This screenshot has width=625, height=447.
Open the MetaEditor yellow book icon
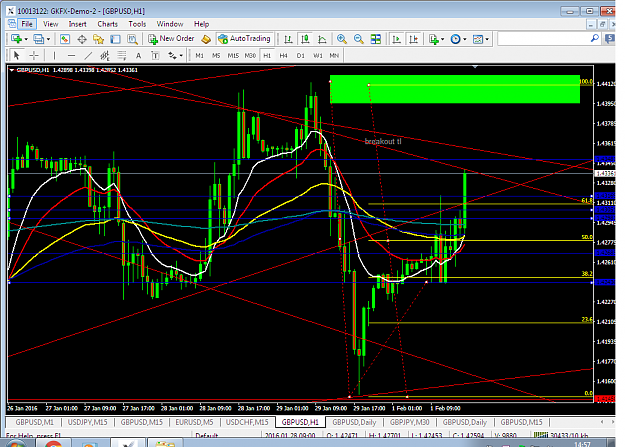coord(206,39)
